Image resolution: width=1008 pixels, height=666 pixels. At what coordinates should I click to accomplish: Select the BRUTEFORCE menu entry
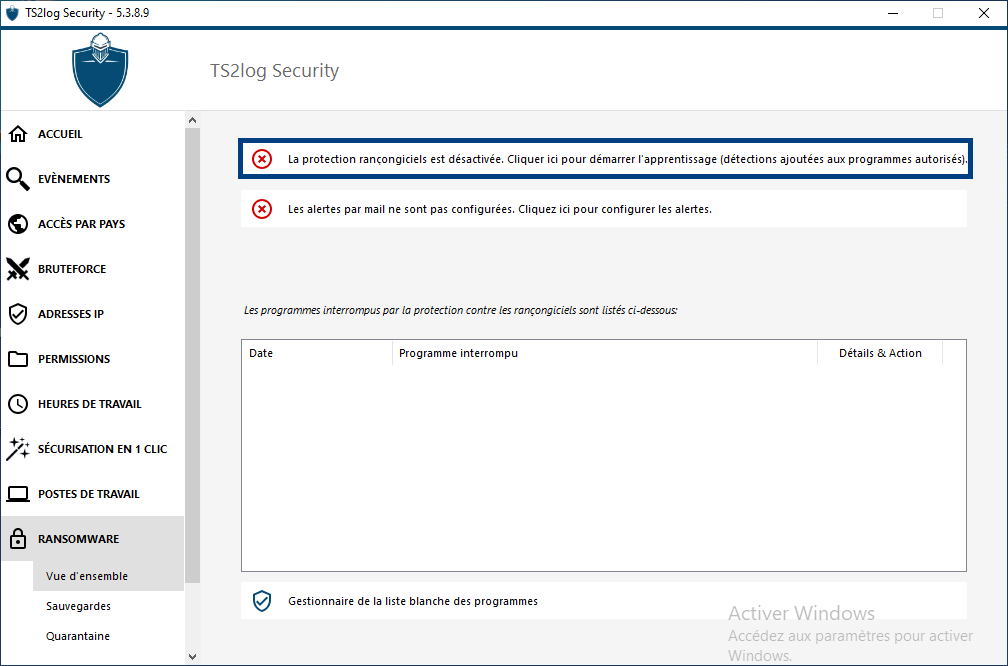click(x=92, y=269)
